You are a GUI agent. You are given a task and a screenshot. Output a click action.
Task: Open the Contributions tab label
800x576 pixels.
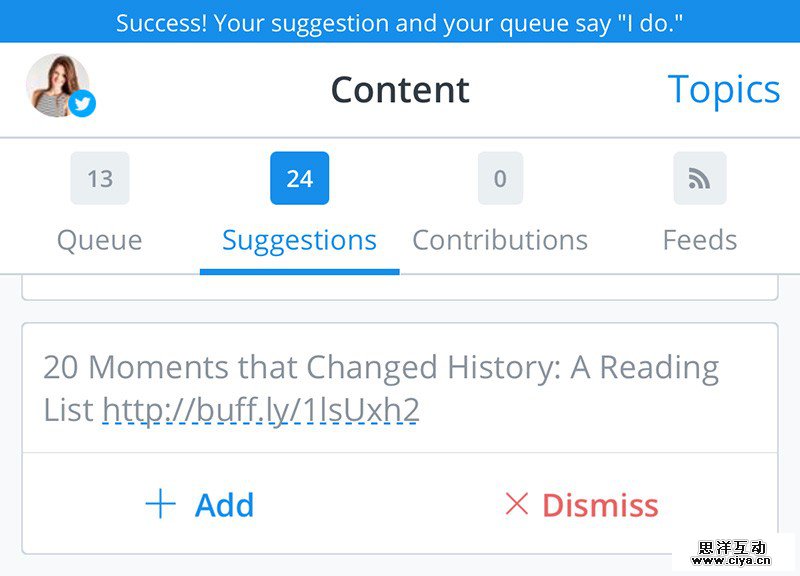500,240
